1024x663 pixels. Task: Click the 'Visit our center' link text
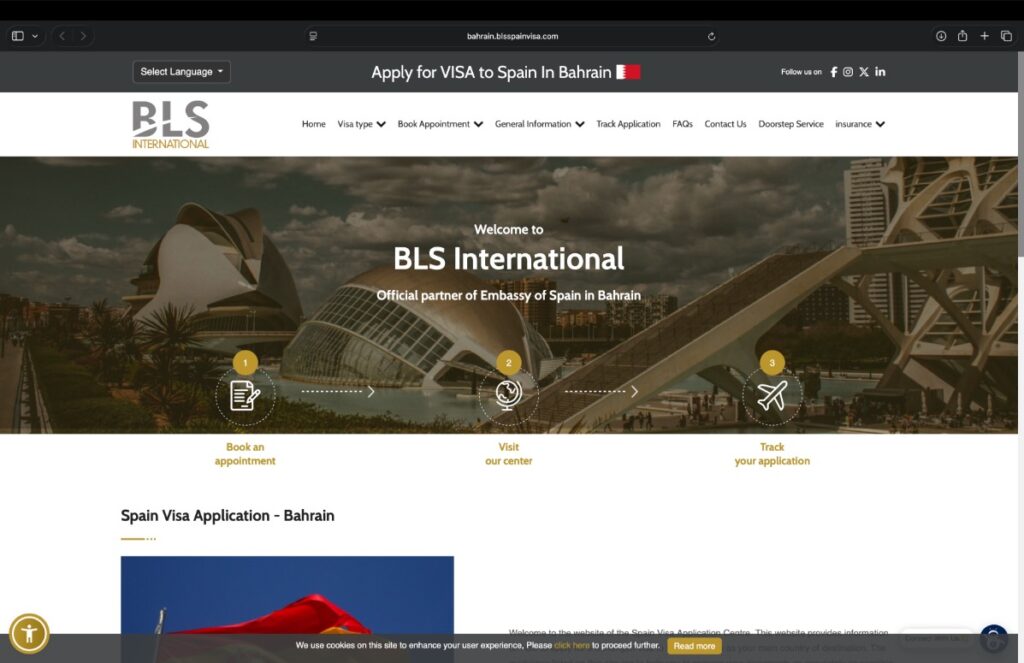click(509, 454)
